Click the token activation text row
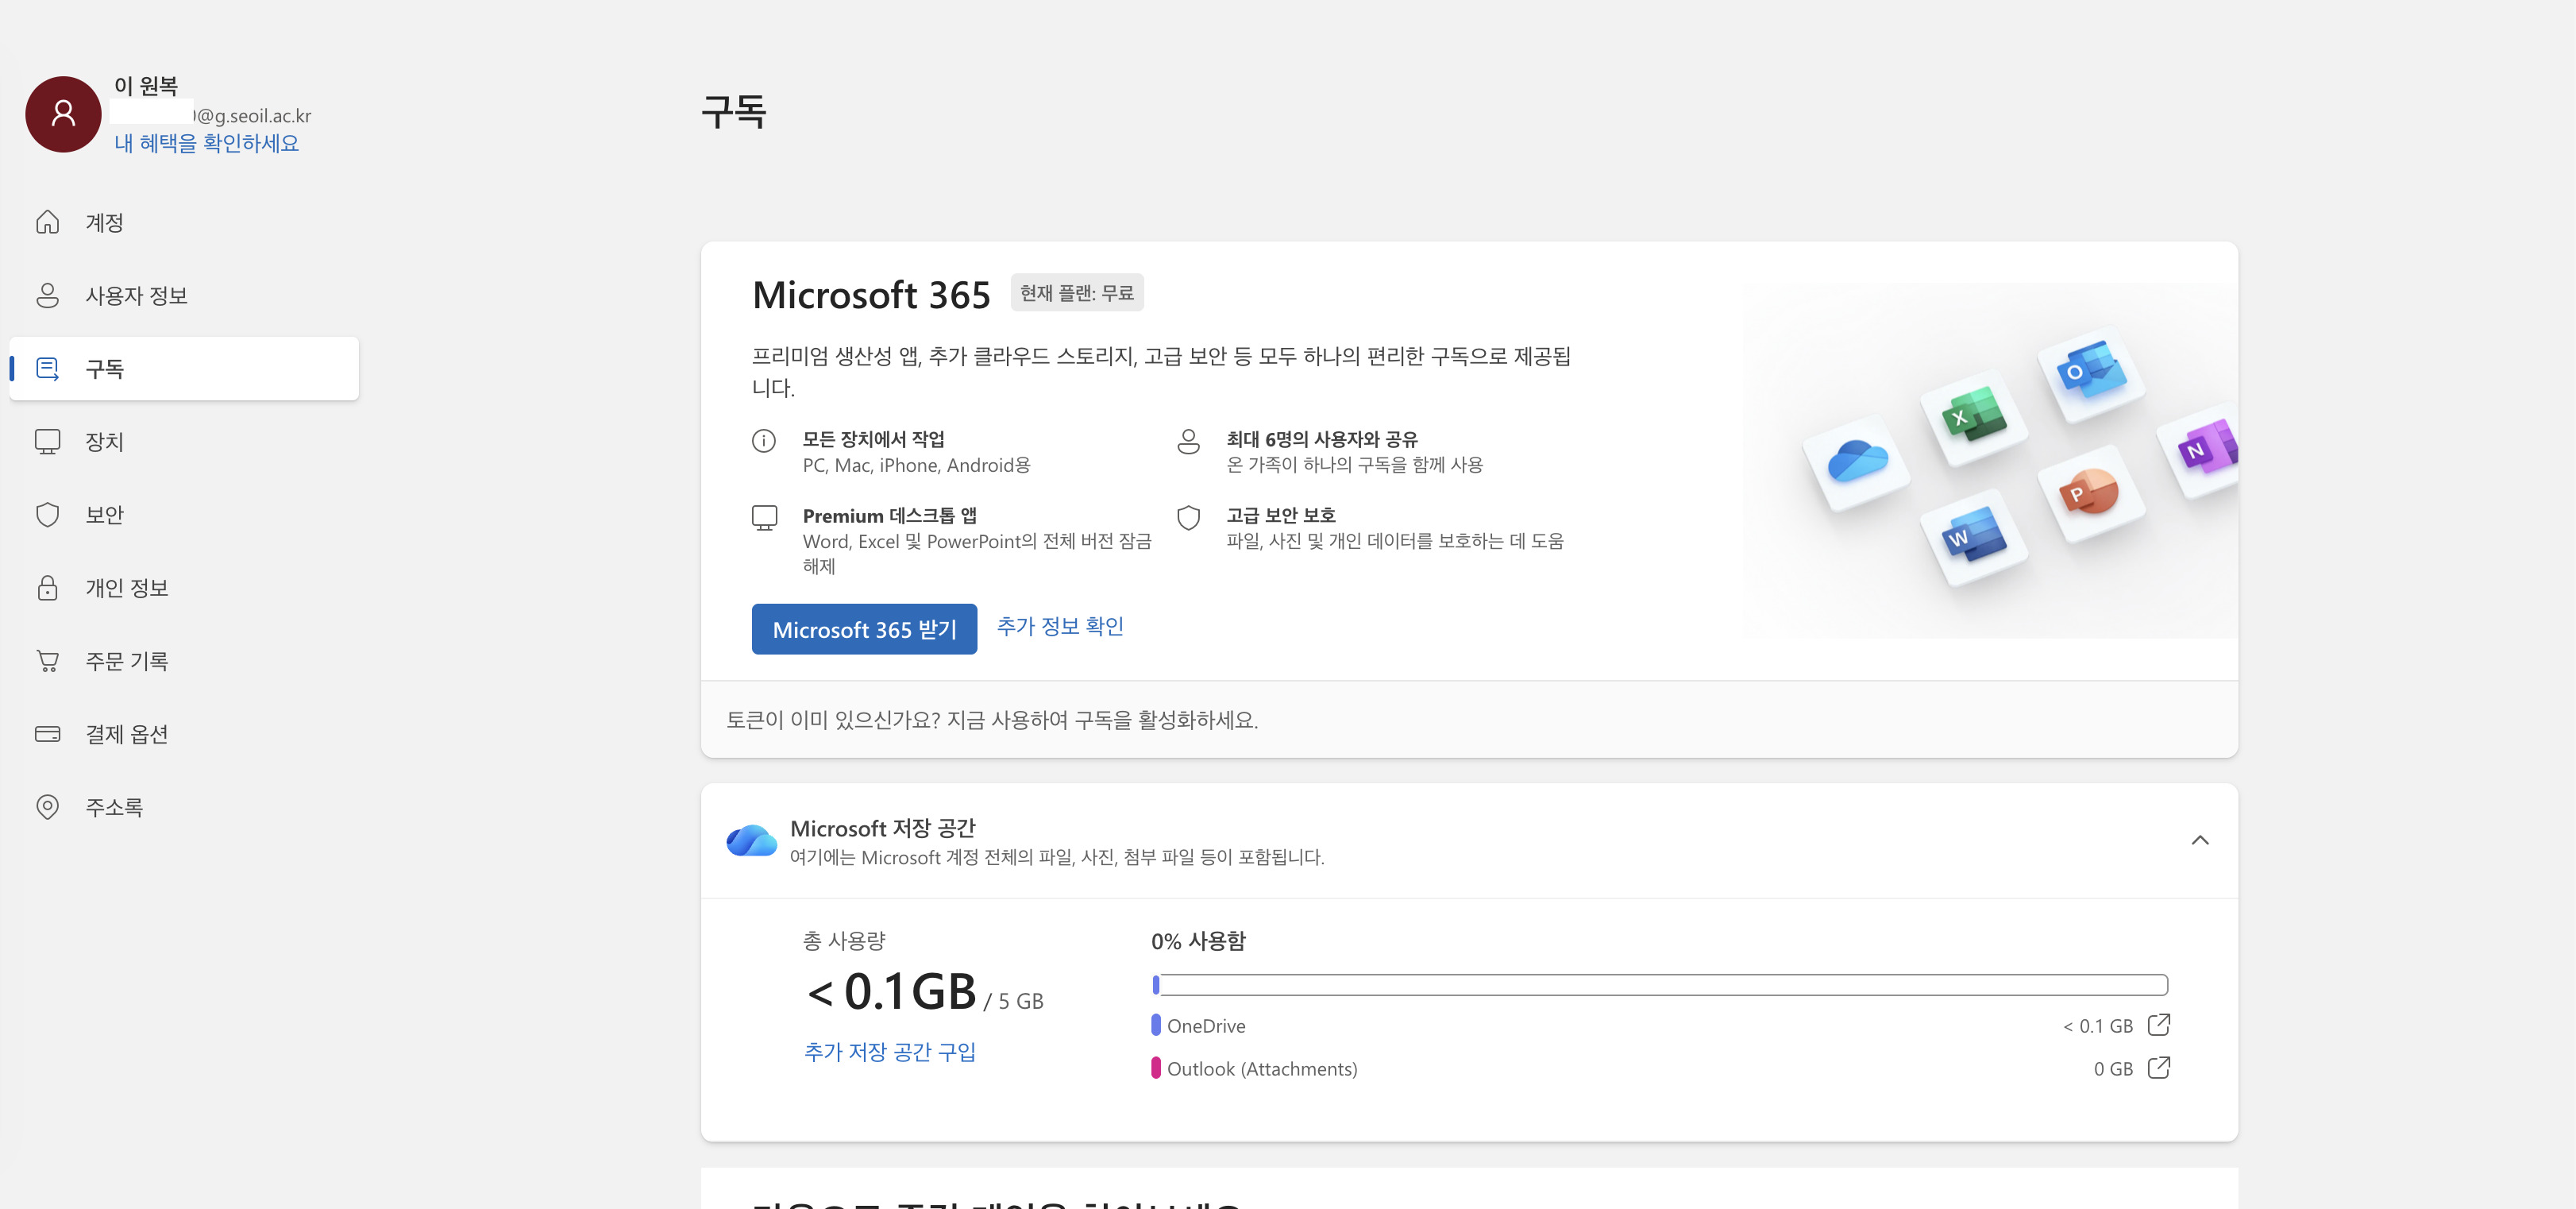Viewport: 2576px width, 1209px height. coord(1469,719)
